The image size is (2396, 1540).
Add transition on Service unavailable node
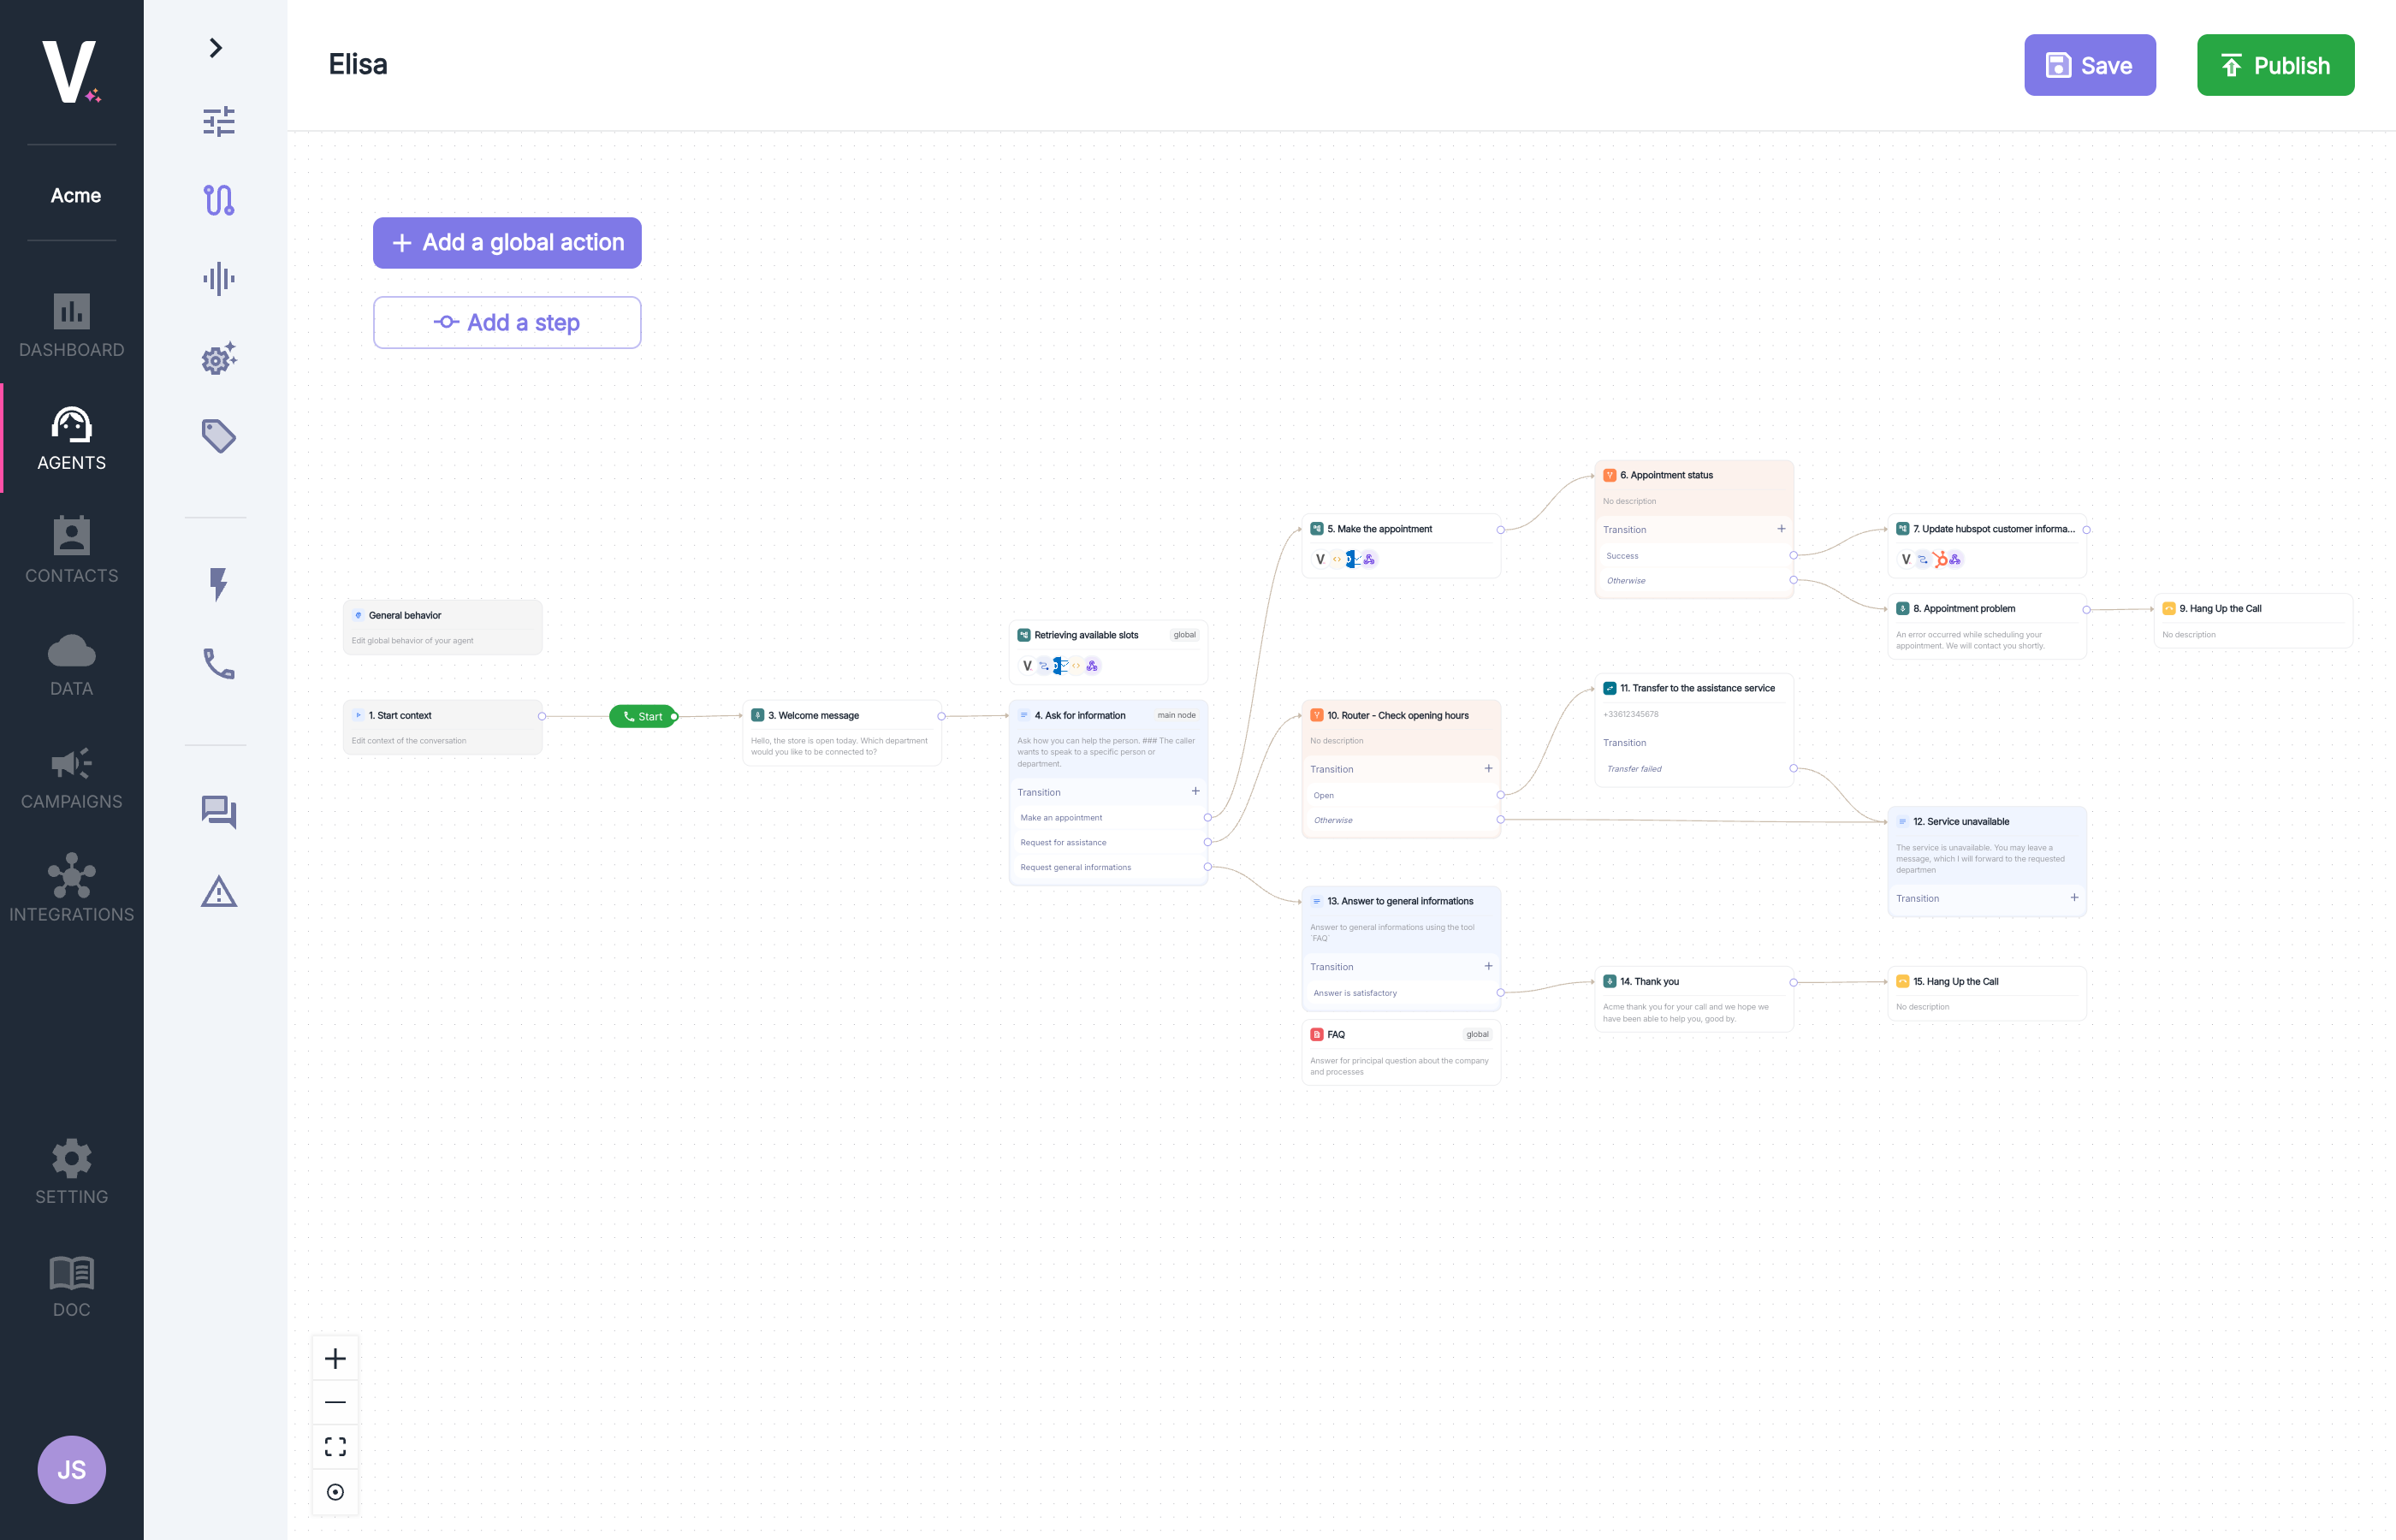[x=2074, y=898]
